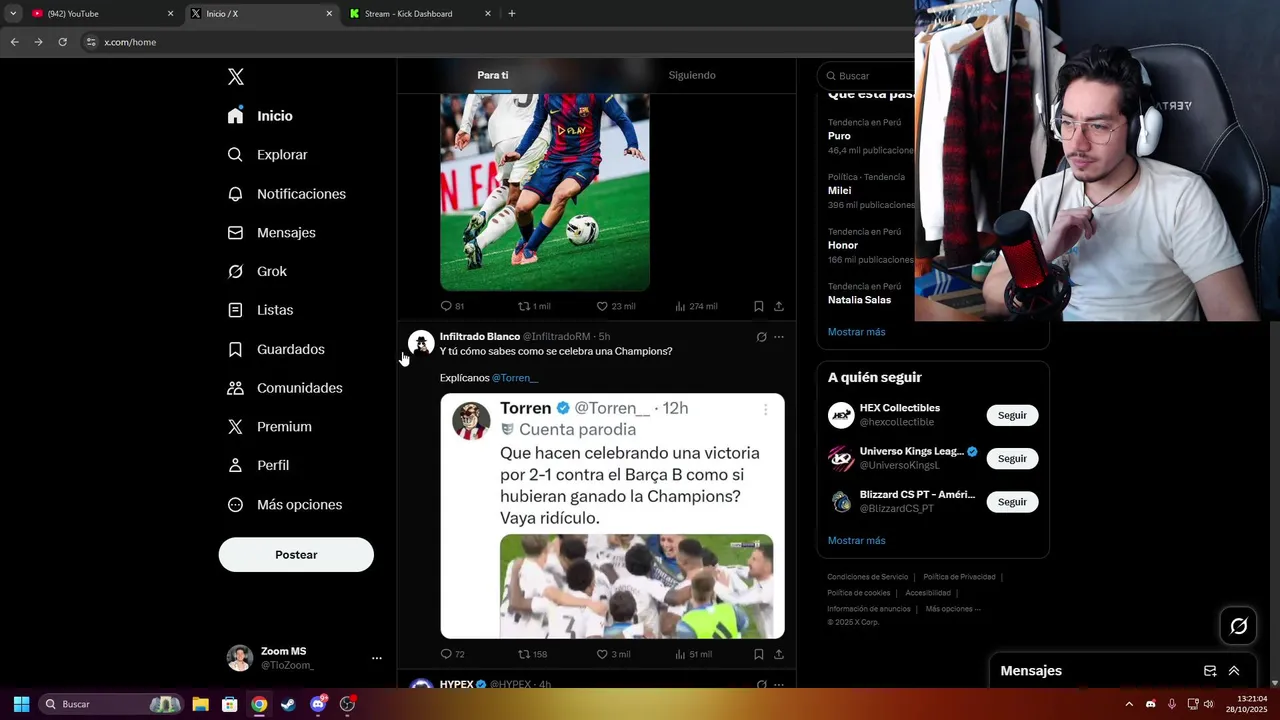Click the X logo in sidebar

click(x=236, y=77)
